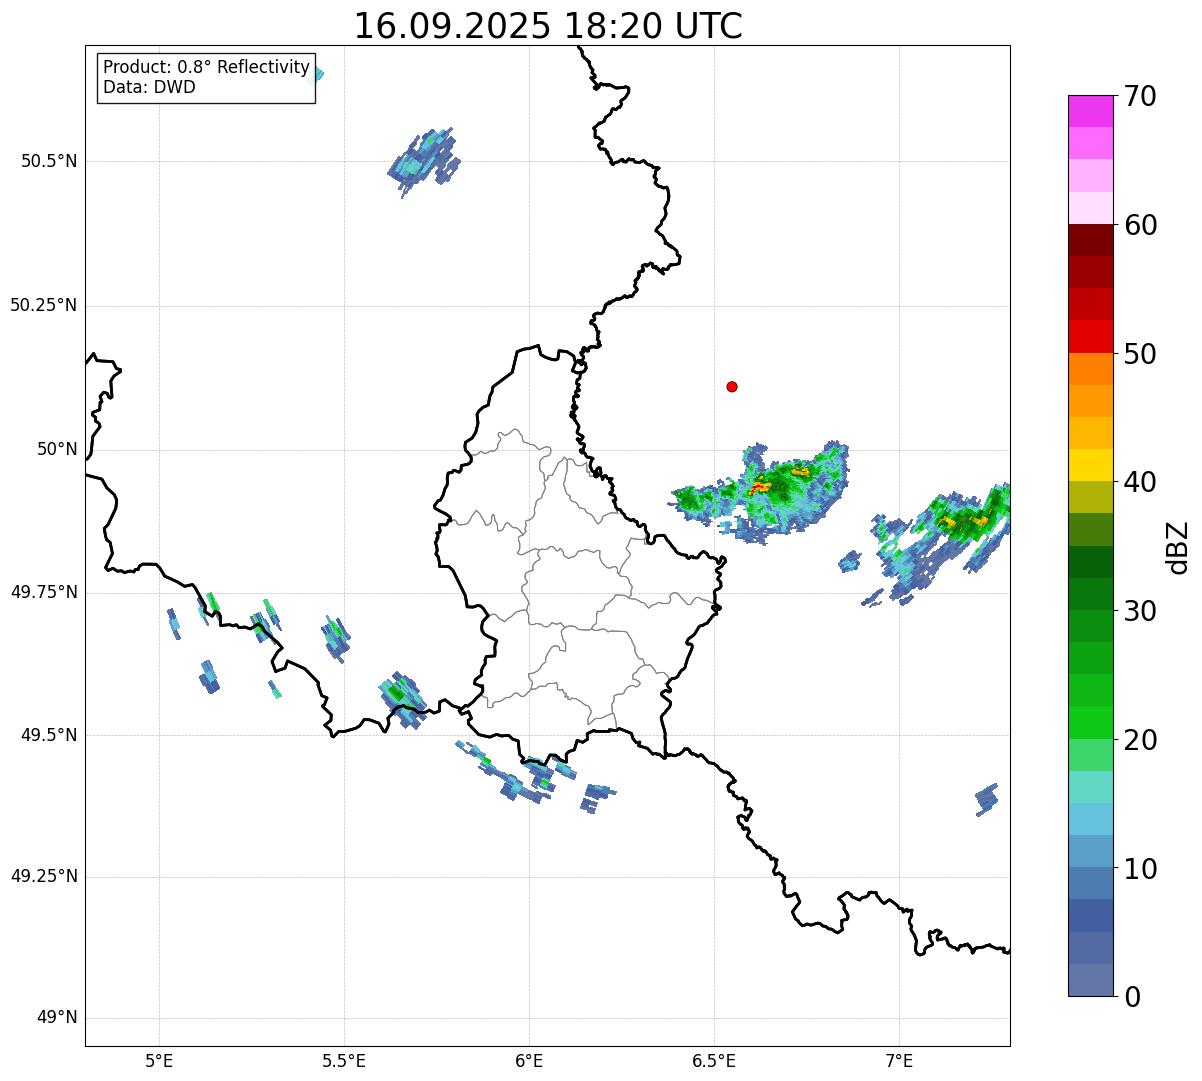Click the colorbar tick label 30
Screen dimensions: 1202x1081
1140,611
